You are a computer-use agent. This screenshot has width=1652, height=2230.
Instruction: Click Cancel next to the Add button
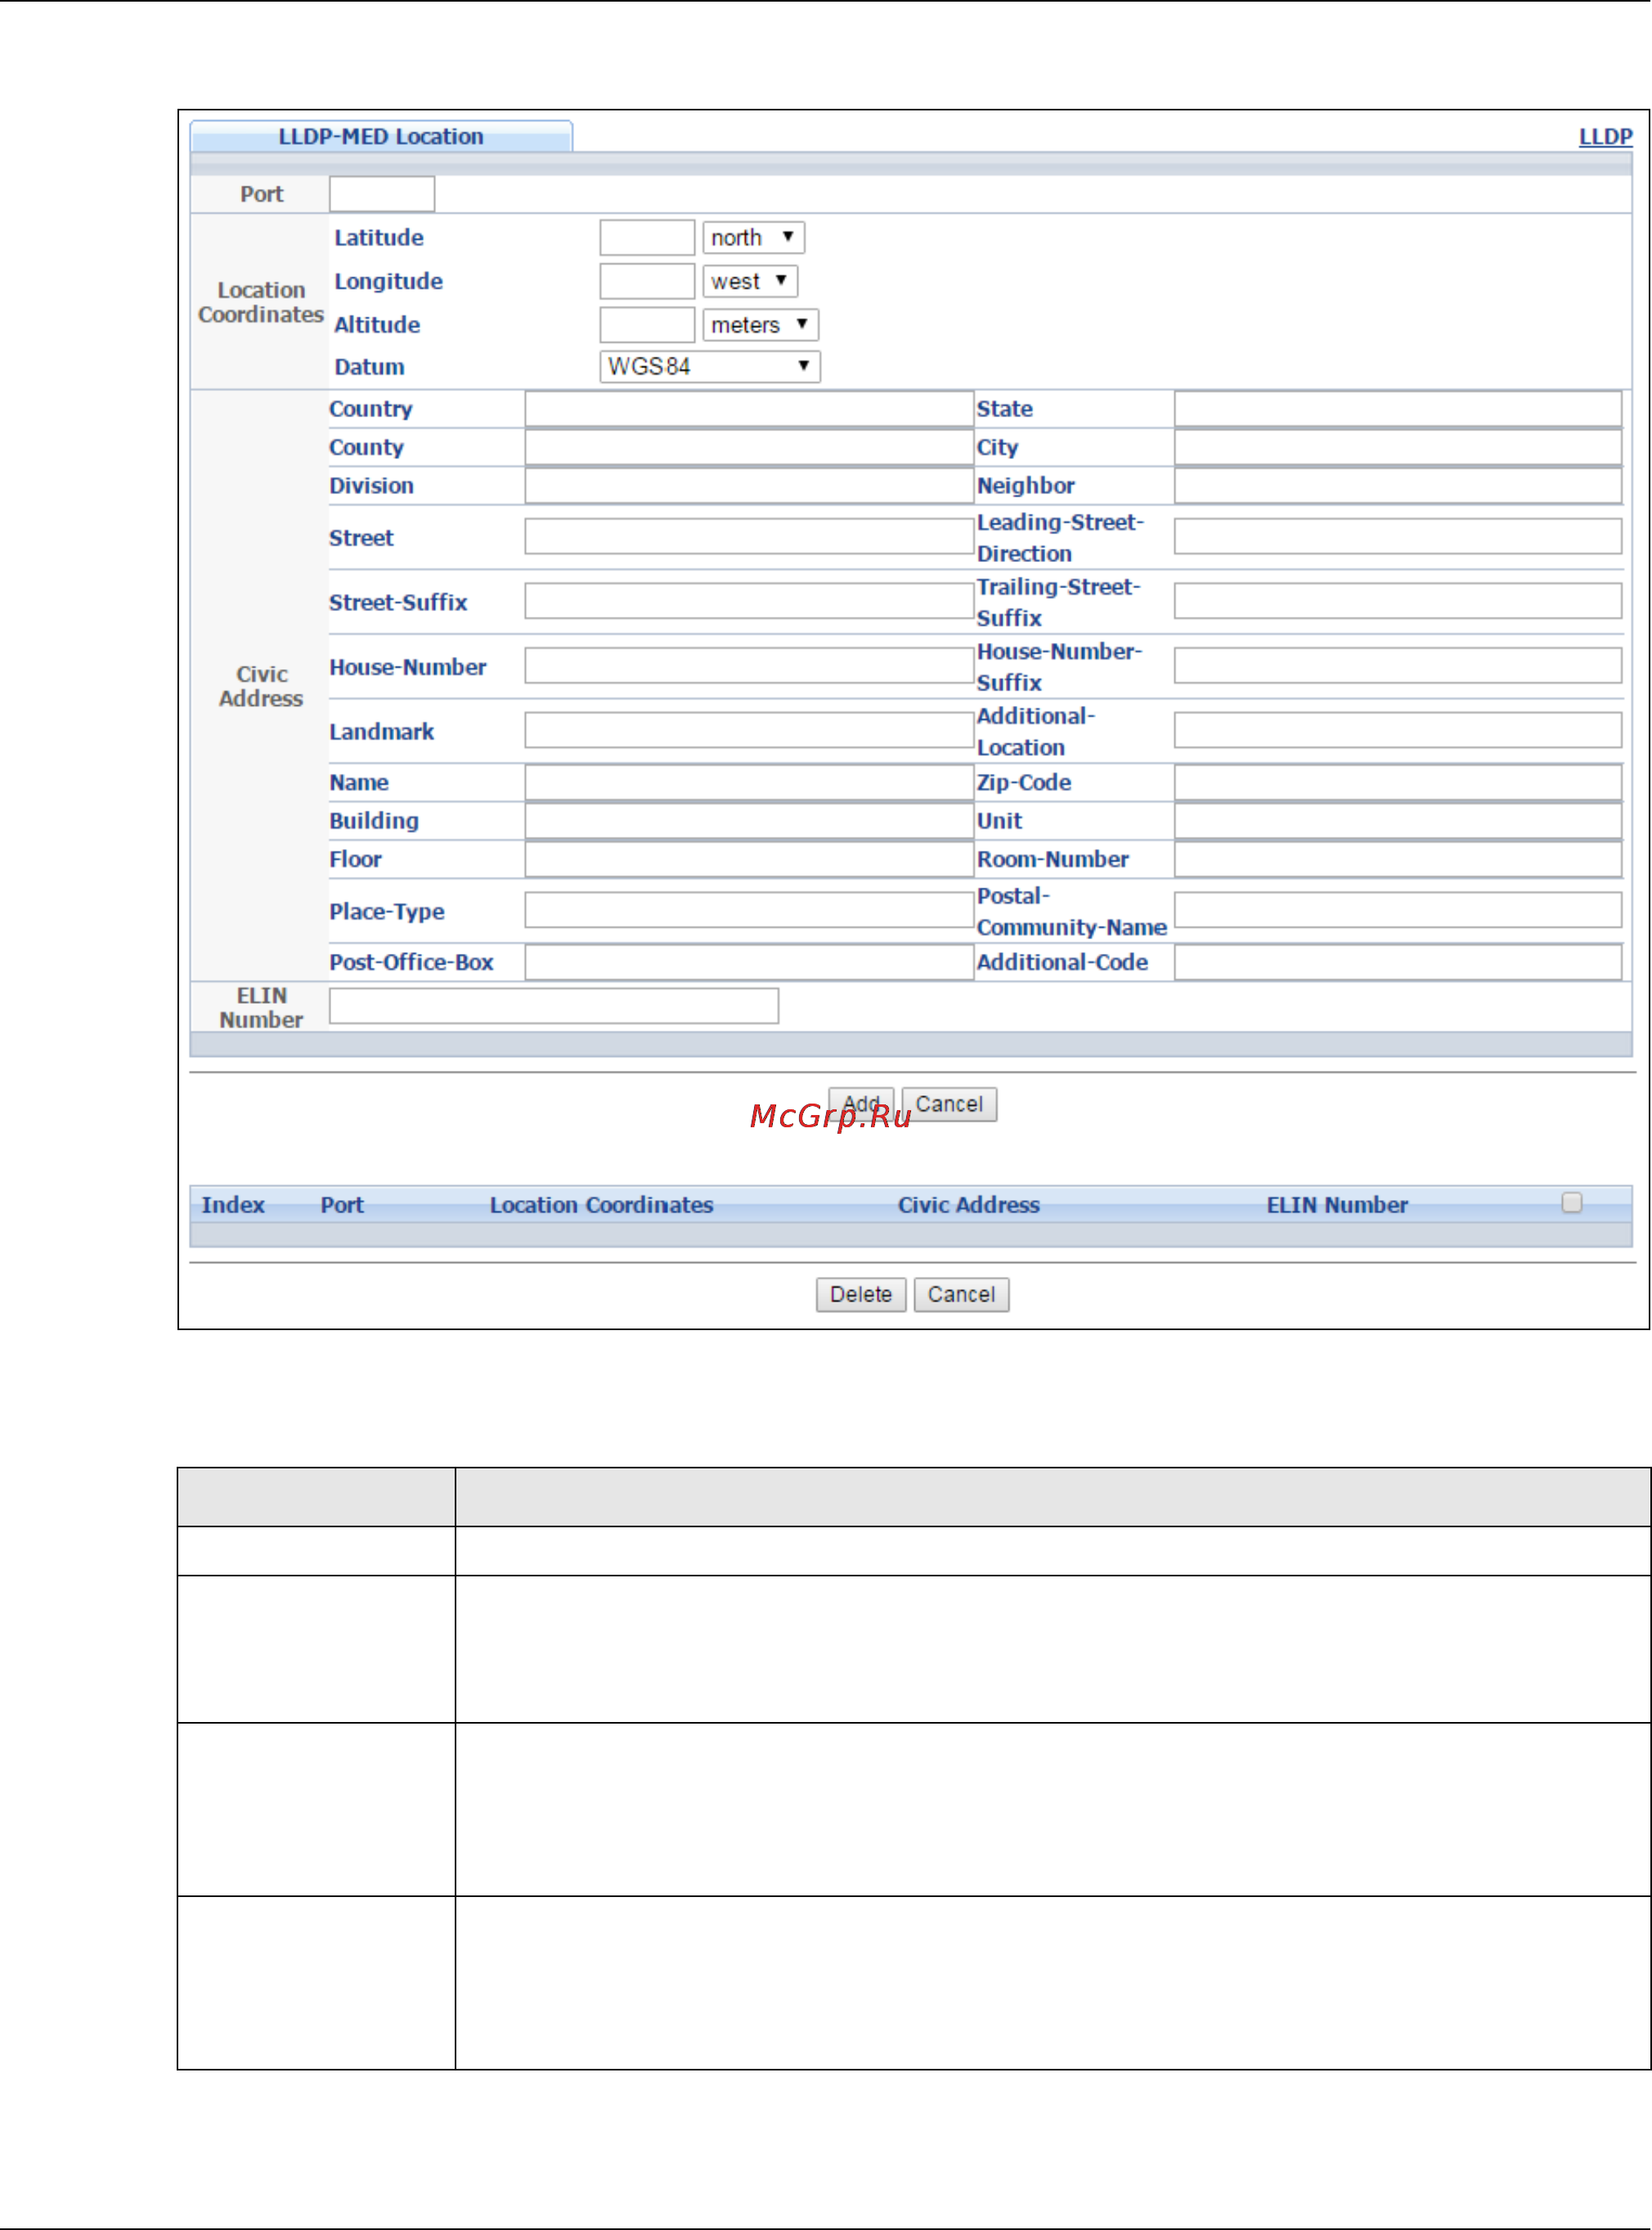click(x=949, y=1105)
